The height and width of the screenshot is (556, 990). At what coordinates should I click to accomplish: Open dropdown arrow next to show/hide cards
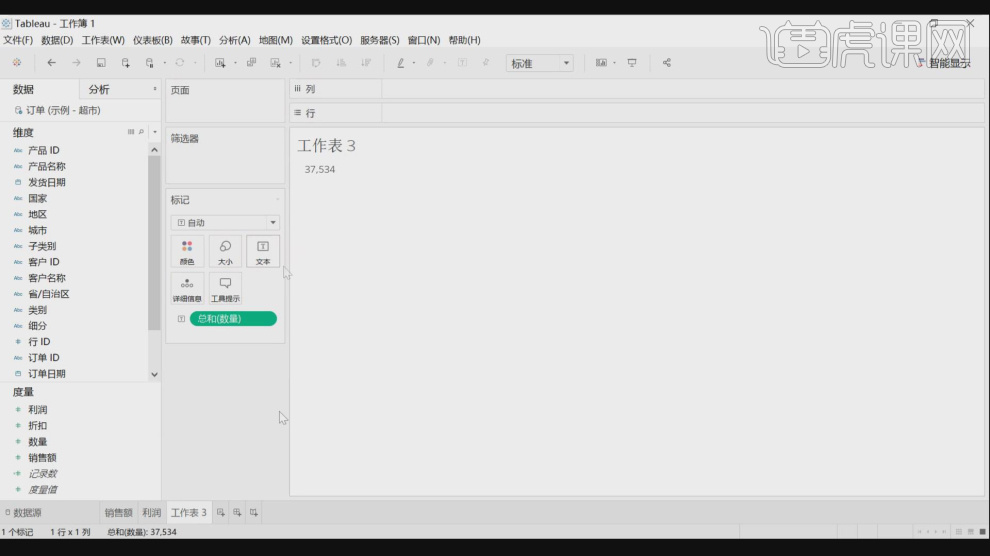click(x=614, y=62)
